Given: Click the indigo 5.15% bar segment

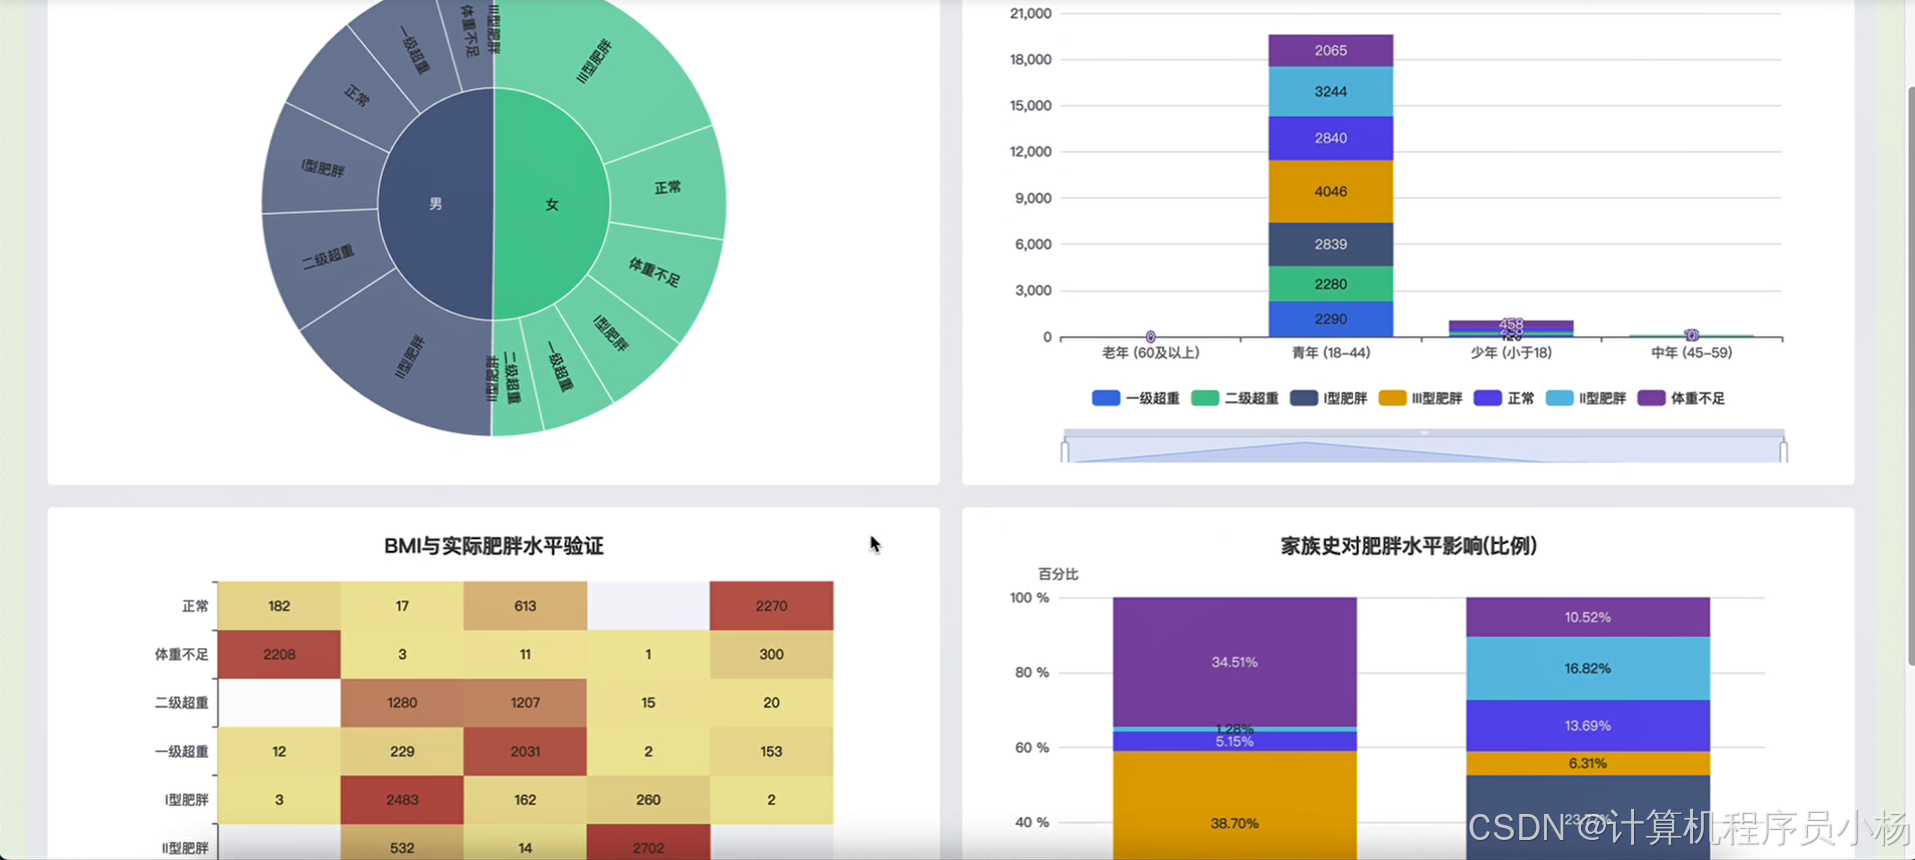Looking at the screenshot, I should click(1235, 742).
